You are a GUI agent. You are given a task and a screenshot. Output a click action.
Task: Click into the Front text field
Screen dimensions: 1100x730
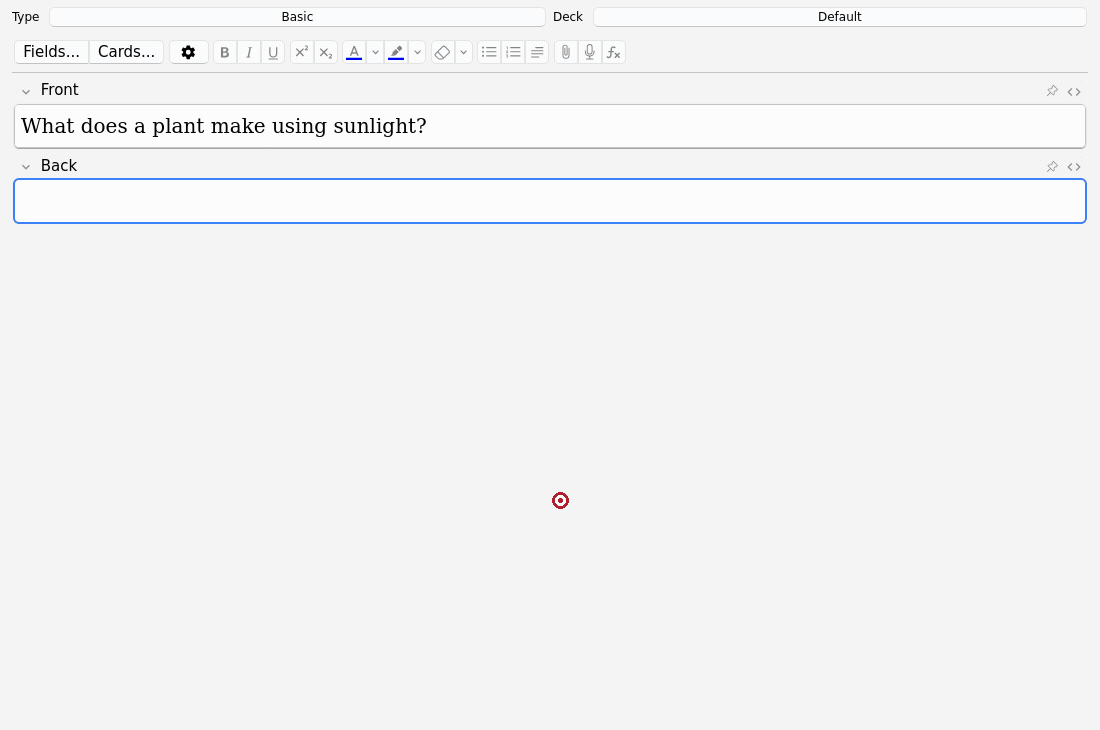pos(550,126)
